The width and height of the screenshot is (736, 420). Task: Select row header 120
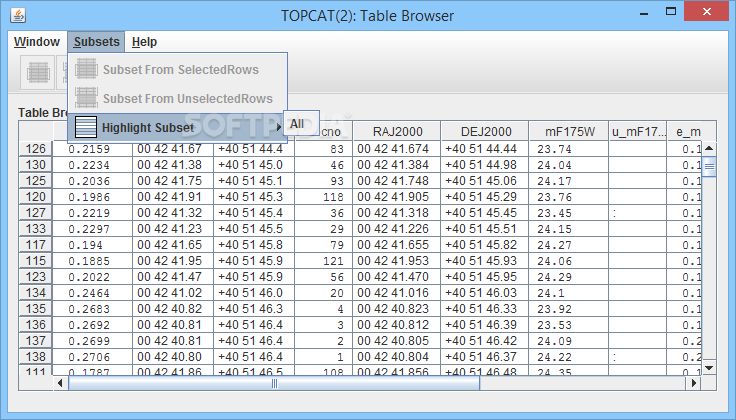[x=36, y=197]
